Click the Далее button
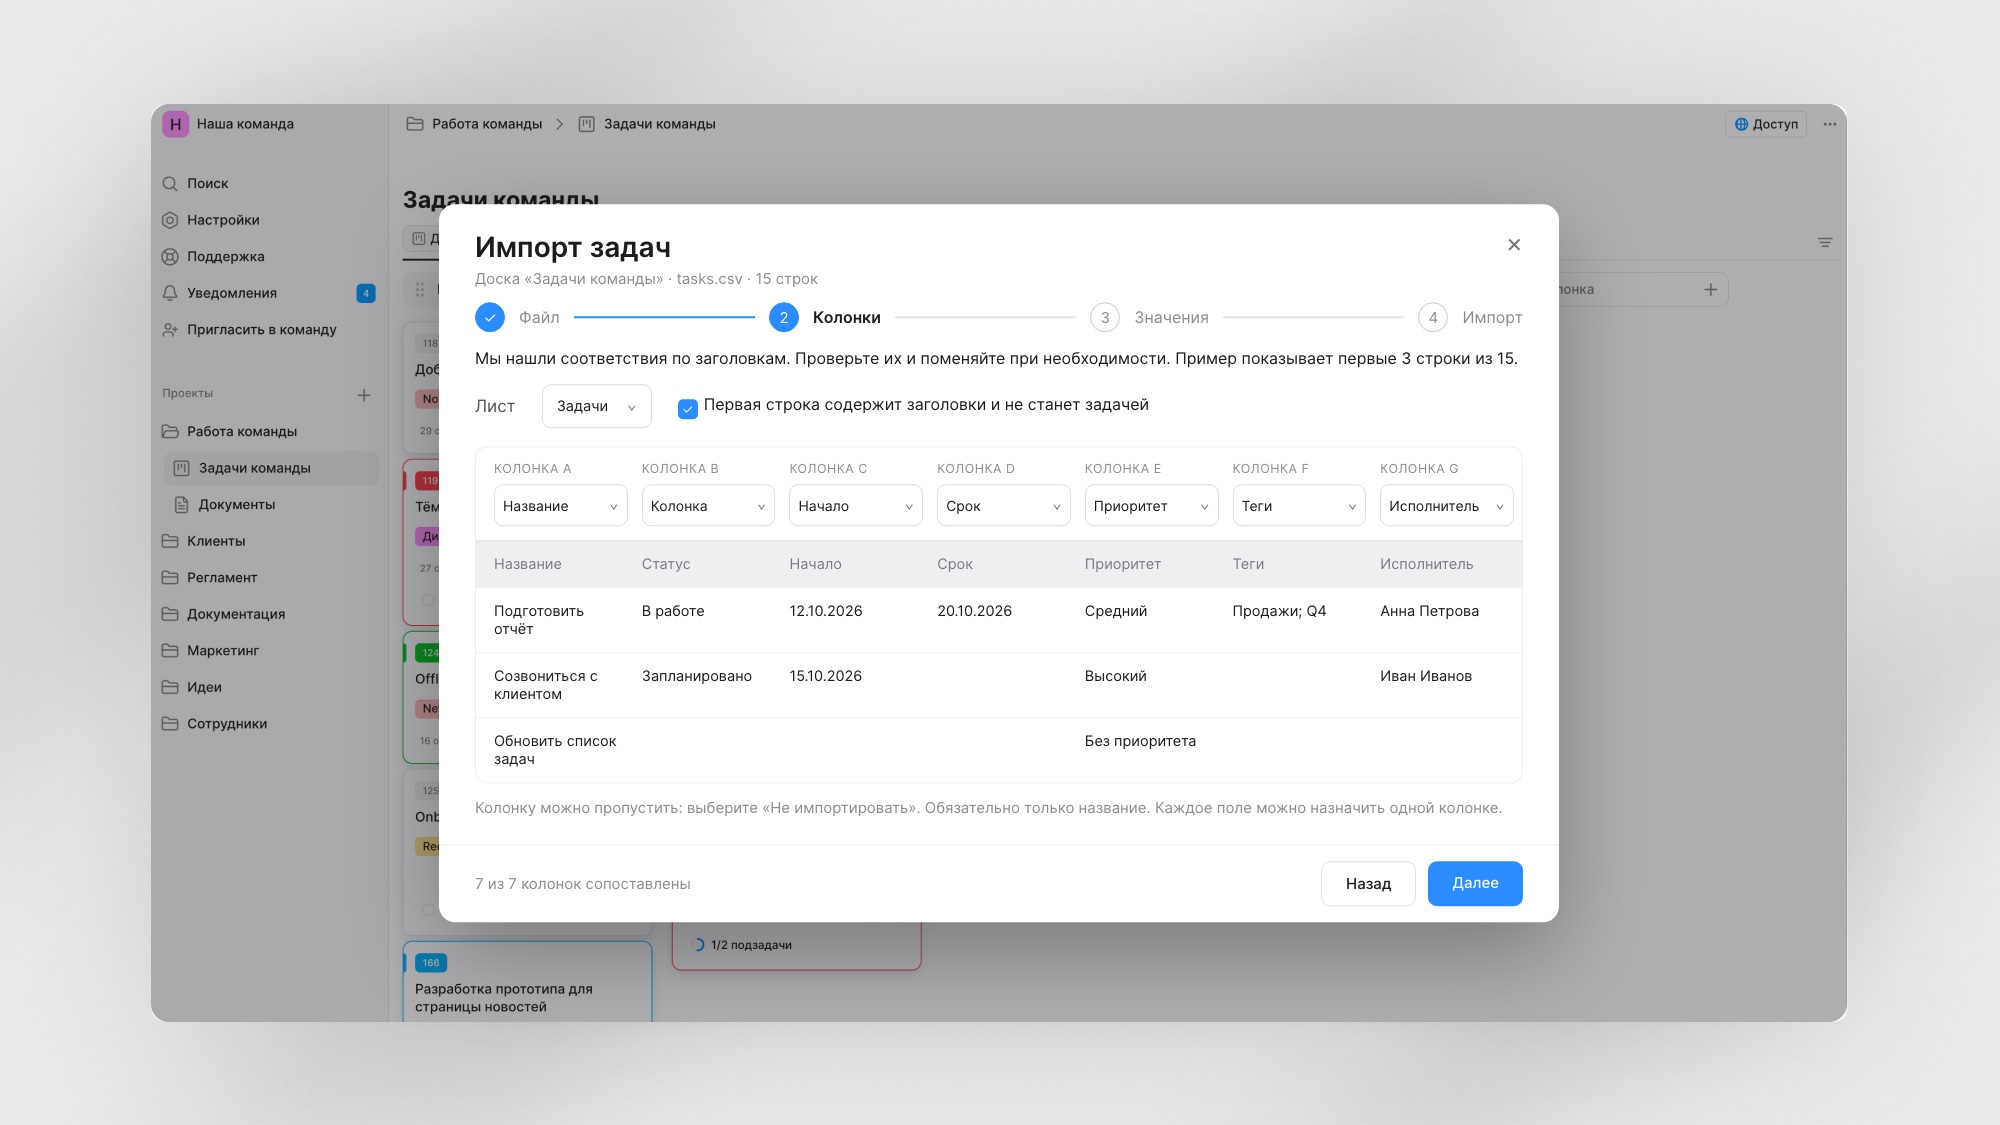The width and height of the screenshot is (2000, 1125). tap(1475, 884)
